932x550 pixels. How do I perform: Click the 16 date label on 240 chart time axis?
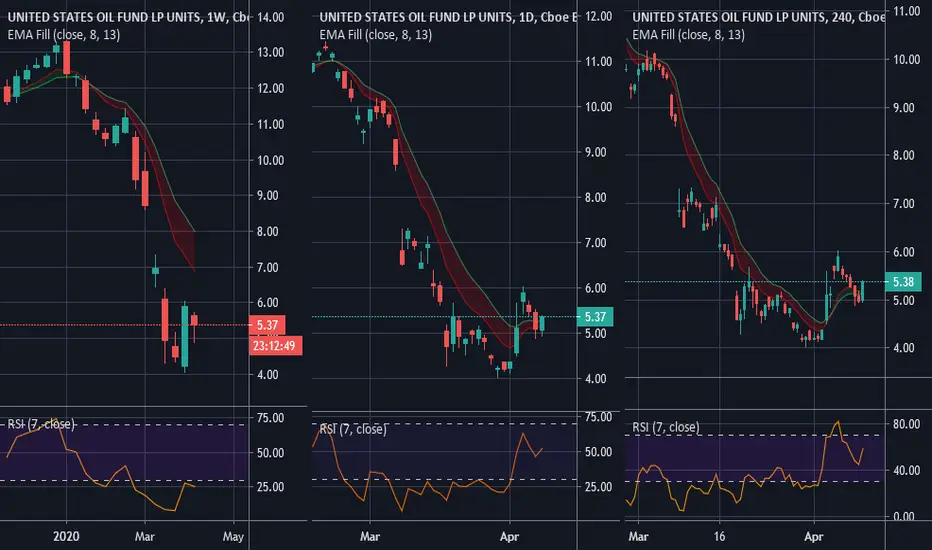(719, 536)
